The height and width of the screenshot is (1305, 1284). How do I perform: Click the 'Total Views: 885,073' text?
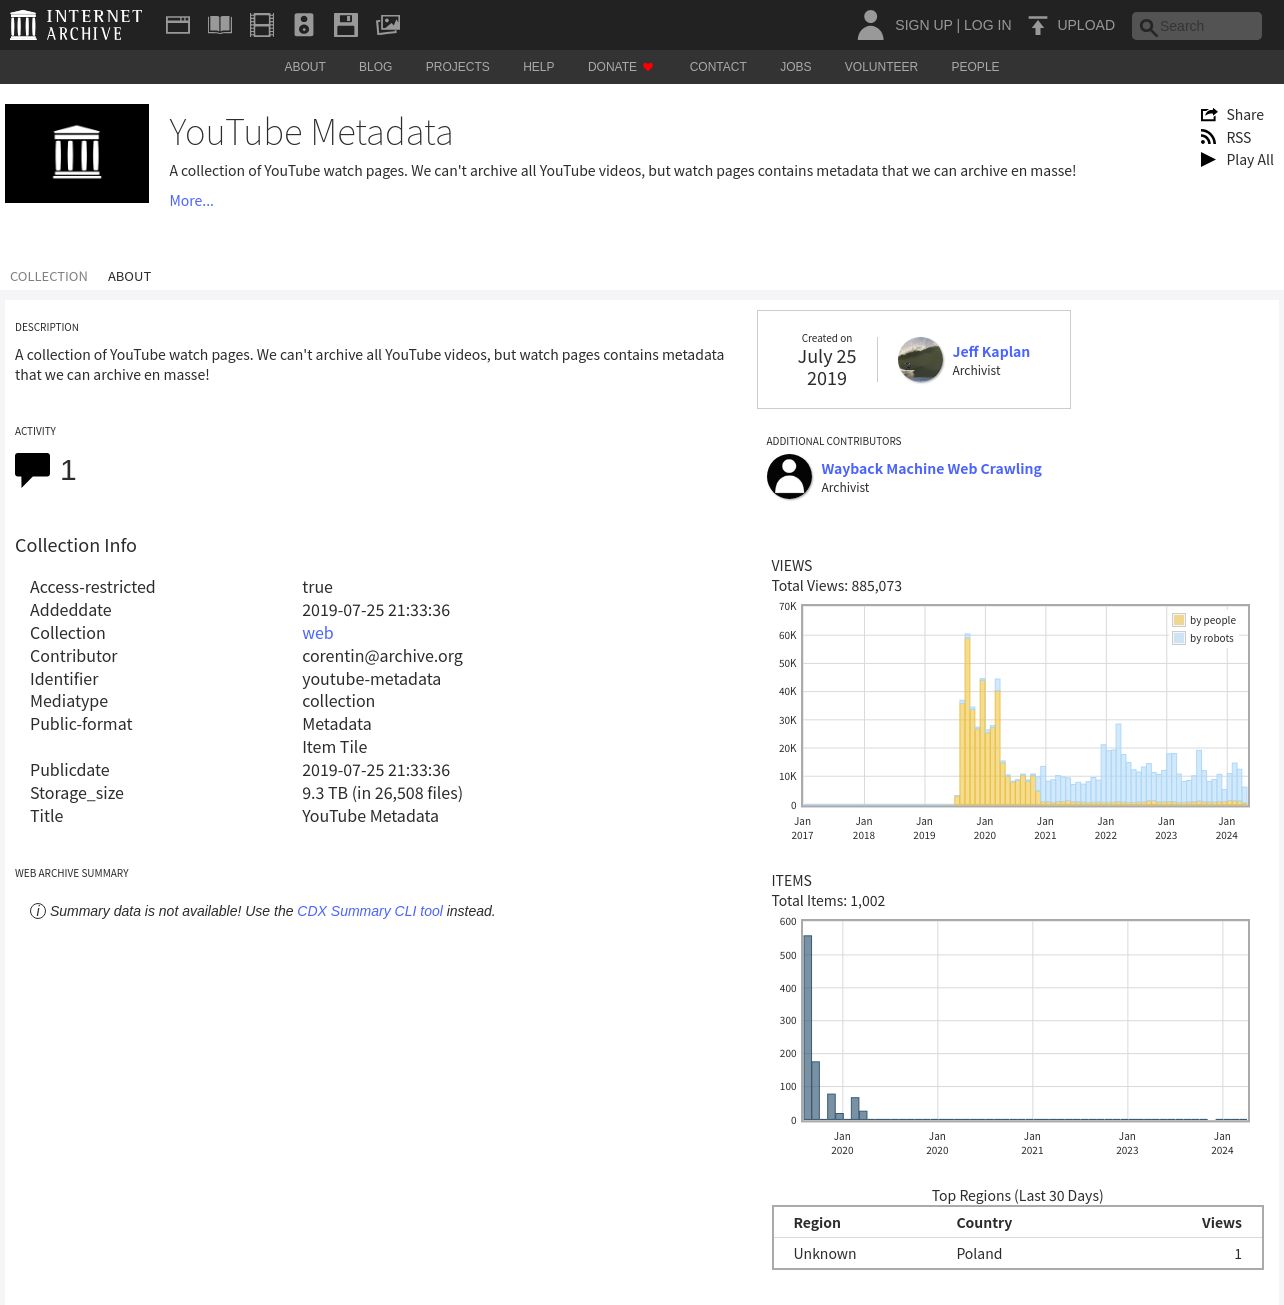836,586
